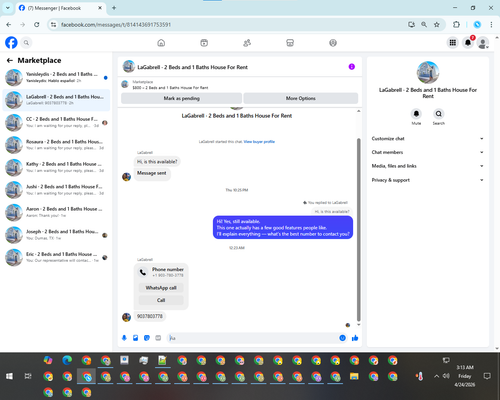Select the Messenger | Facebook tab
The width and height of the screenshot is (500, 400).
tap(60, 8)
